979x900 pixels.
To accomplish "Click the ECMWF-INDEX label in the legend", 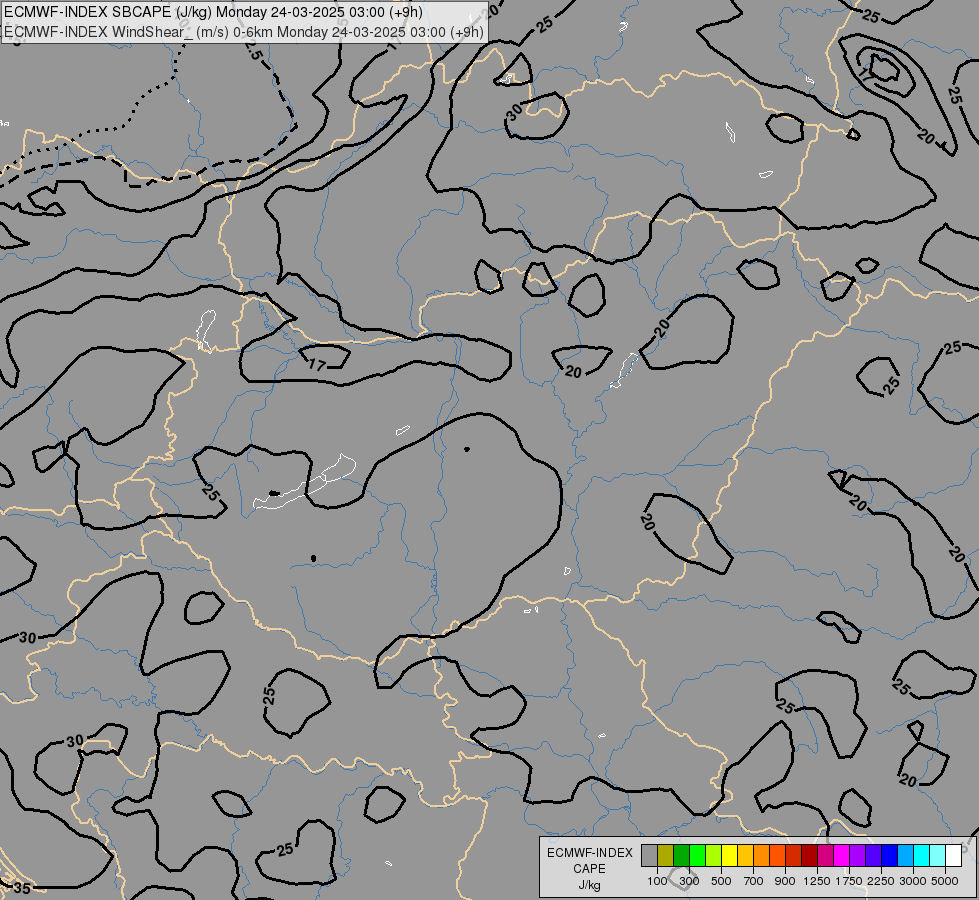I will (x=589, y=853).
